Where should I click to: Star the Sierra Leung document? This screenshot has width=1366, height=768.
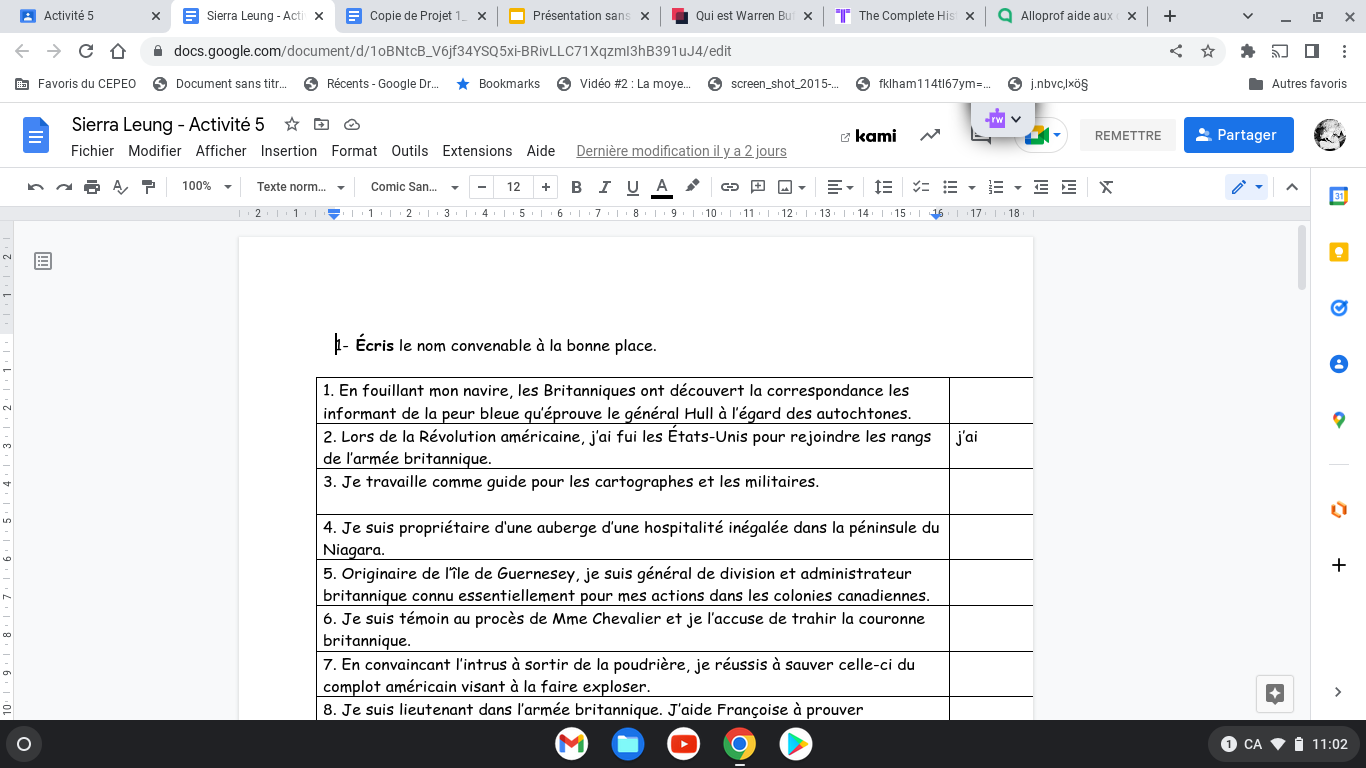coord(292,124)
